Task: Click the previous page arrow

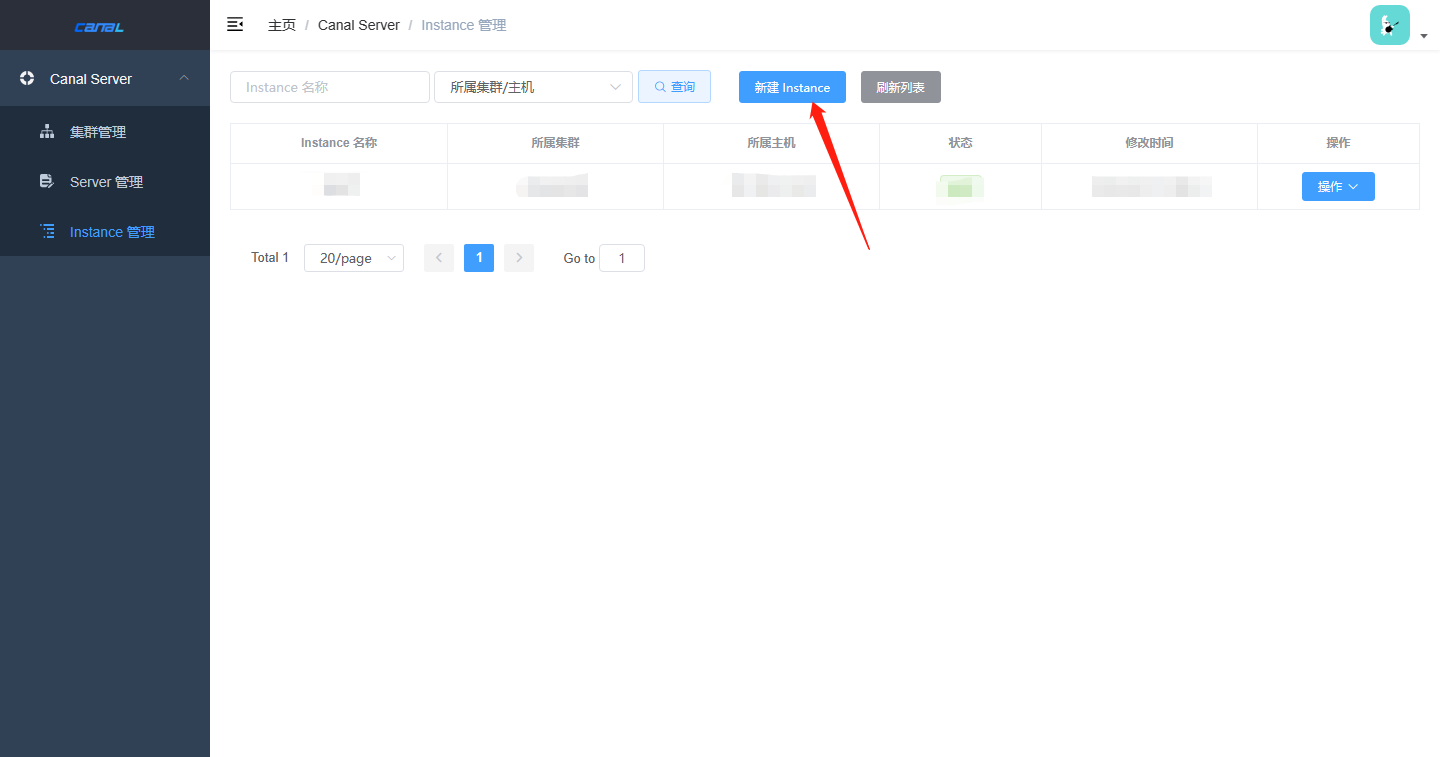Action: pos(439,258)
